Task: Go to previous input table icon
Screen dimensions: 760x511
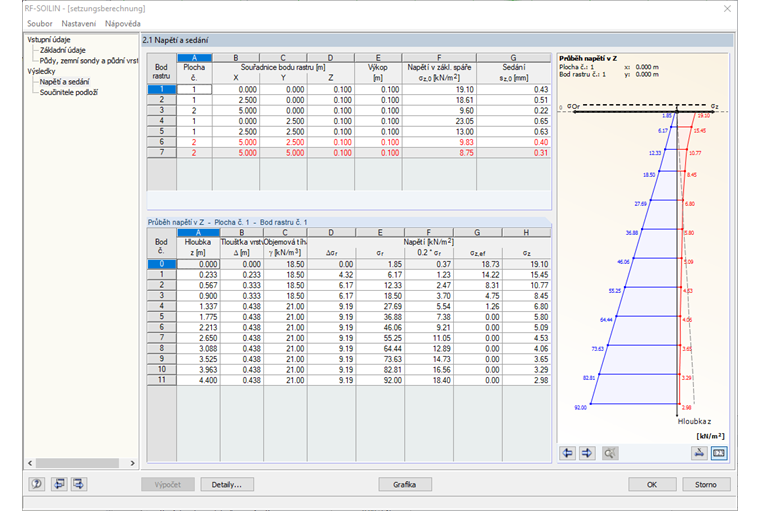Action: pos(59,484)
